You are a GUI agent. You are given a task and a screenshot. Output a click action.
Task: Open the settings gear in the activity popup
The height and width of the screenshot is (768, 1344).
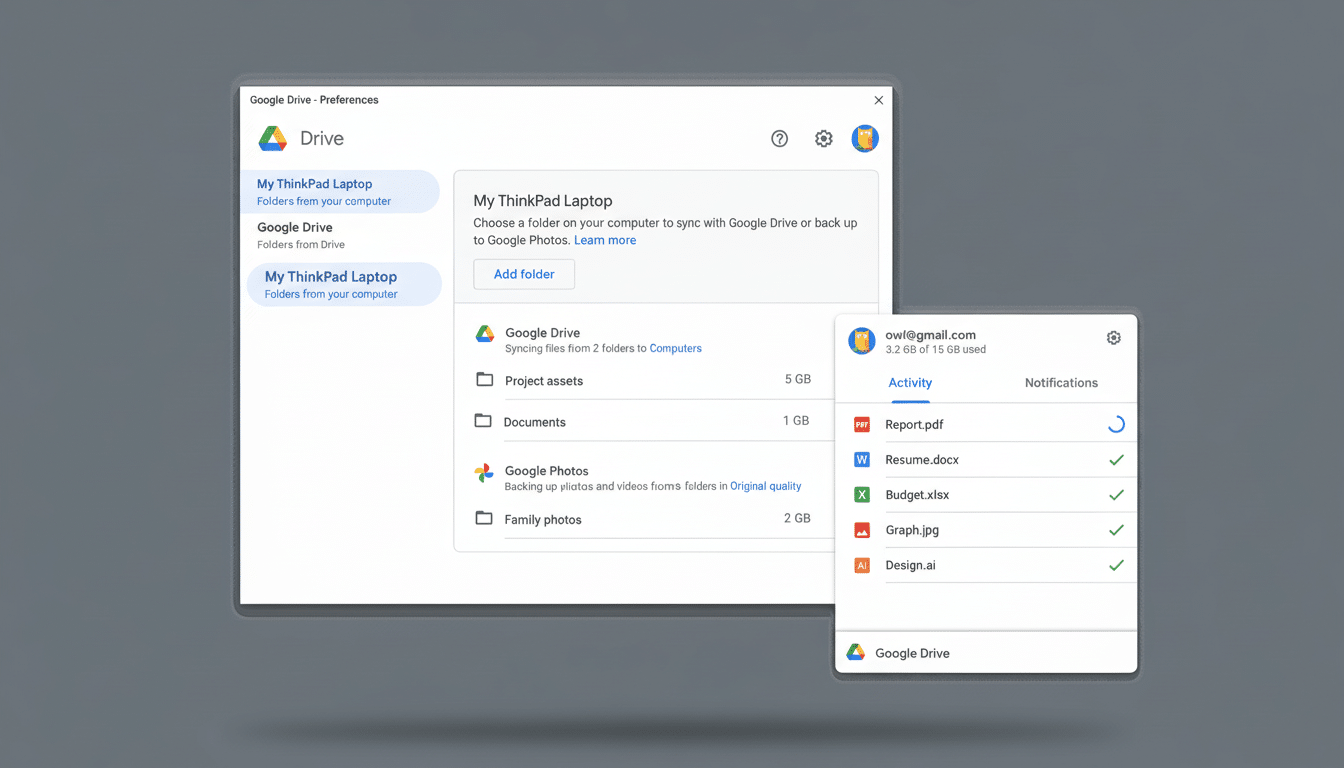tap(1113, 338)
